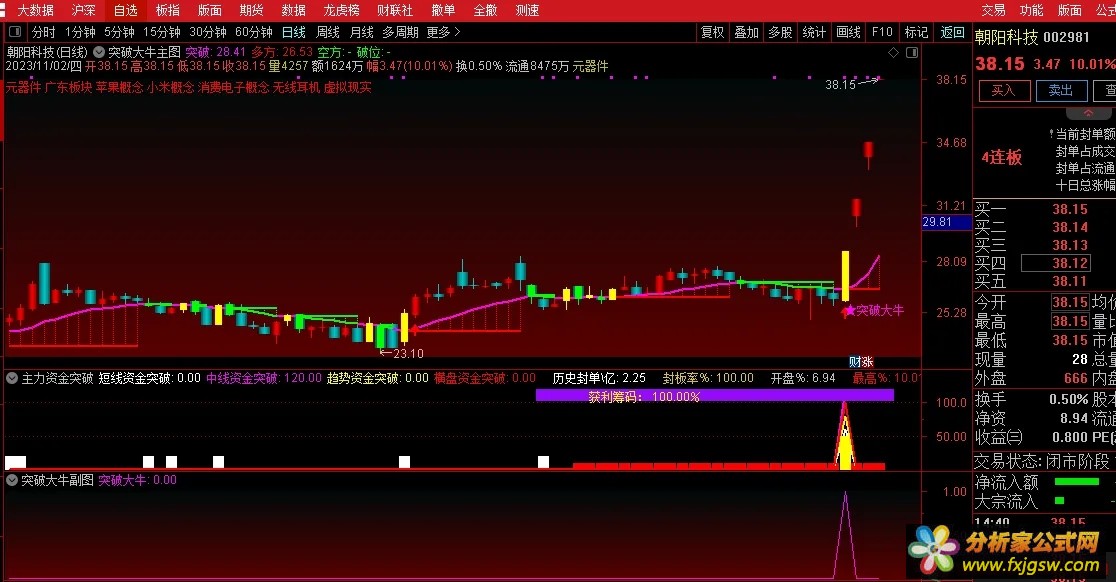
Task: Click the 虚拟现实 concept tag
Action: coord(348,88)
